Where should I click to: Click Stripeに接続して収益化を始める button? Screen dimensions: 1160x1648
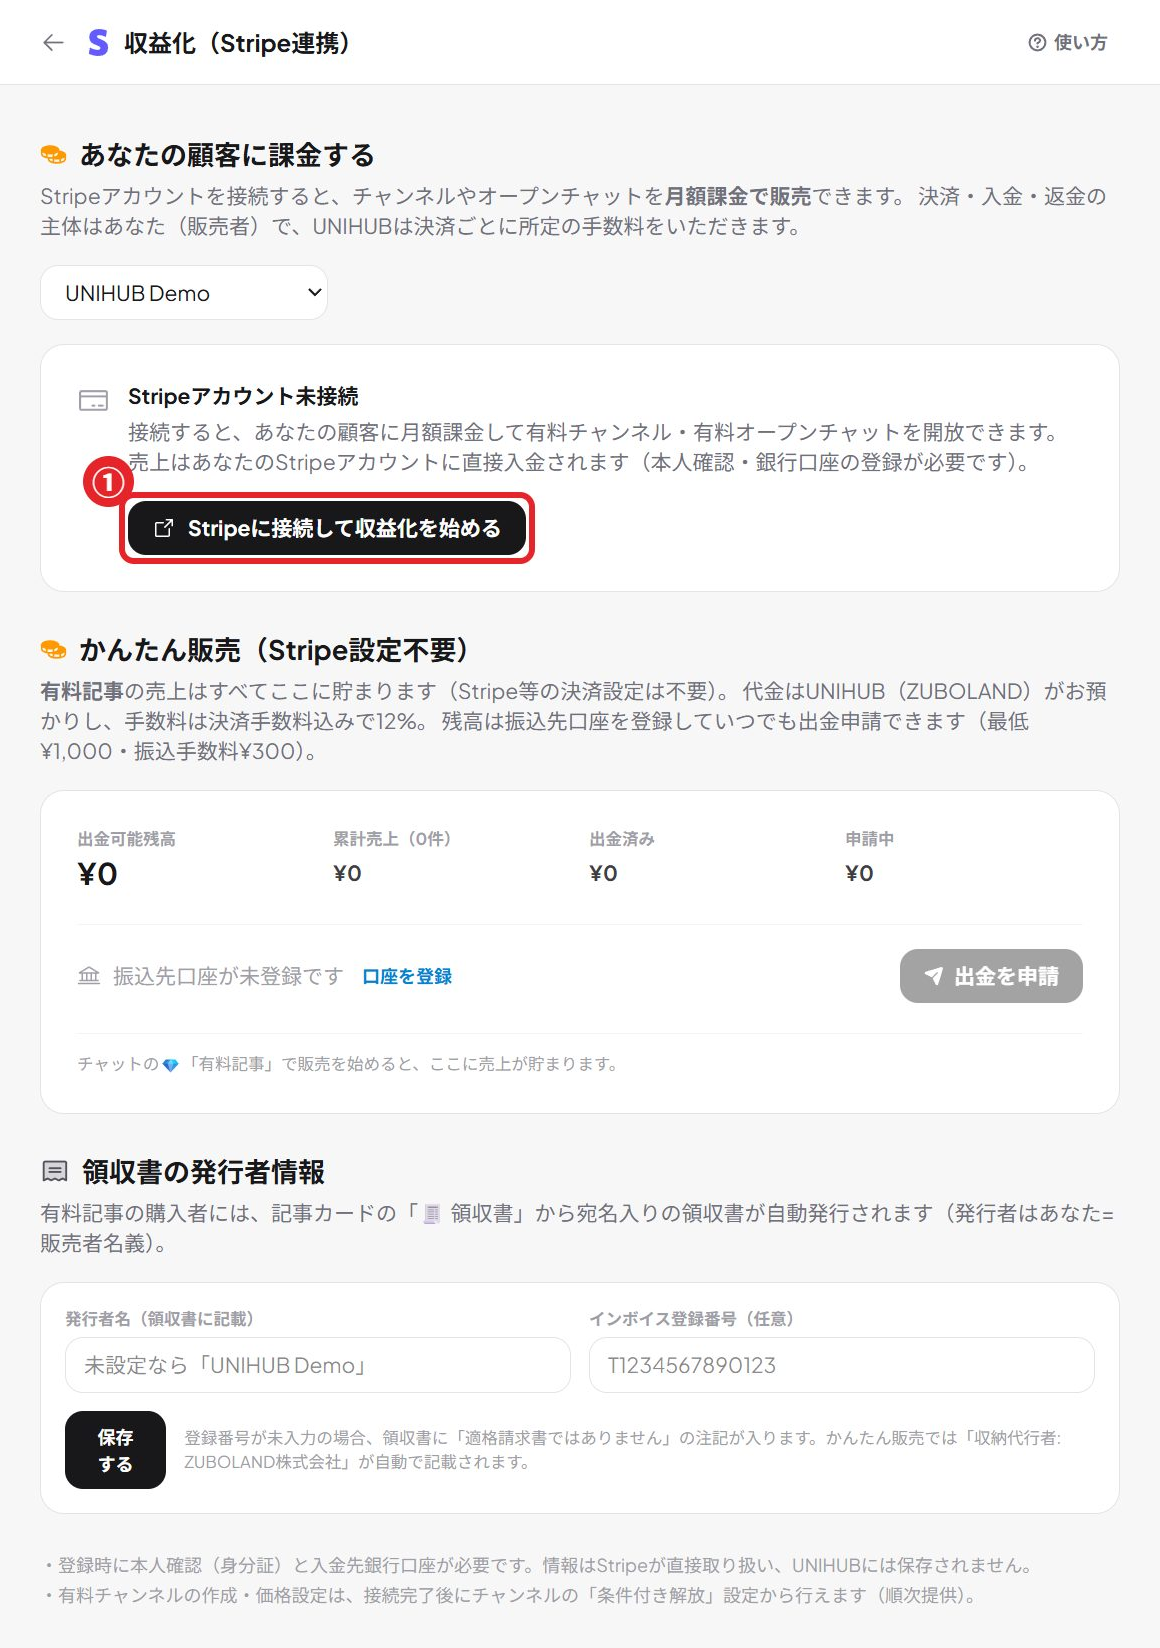coord(327,528)
